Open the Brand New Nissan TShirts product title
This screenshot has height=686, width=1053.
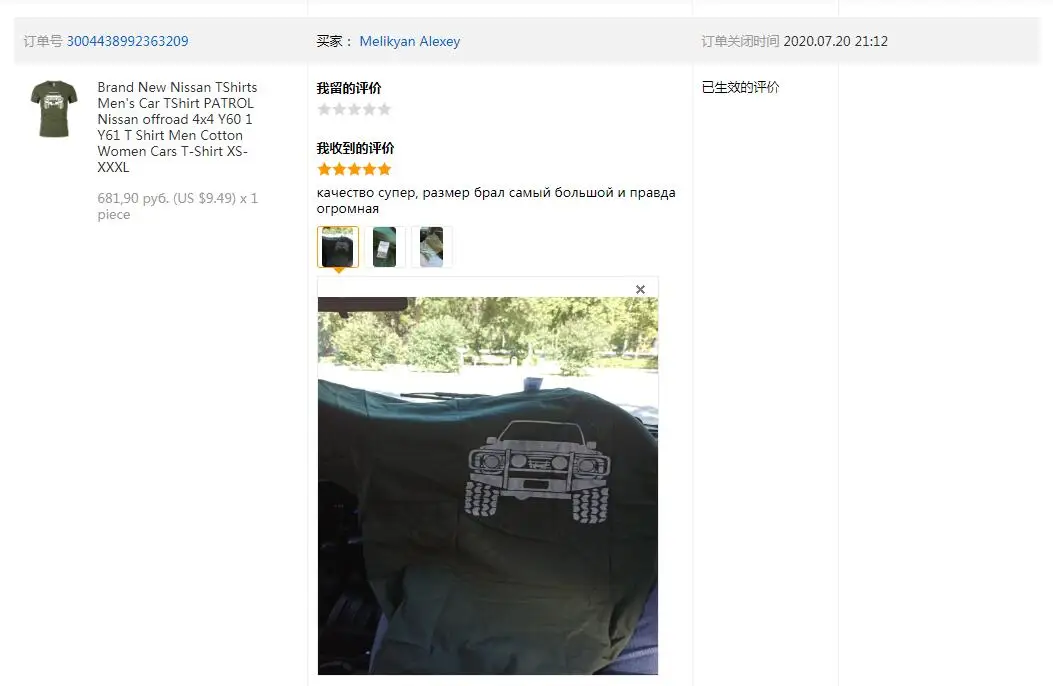[x=177, y=127]
